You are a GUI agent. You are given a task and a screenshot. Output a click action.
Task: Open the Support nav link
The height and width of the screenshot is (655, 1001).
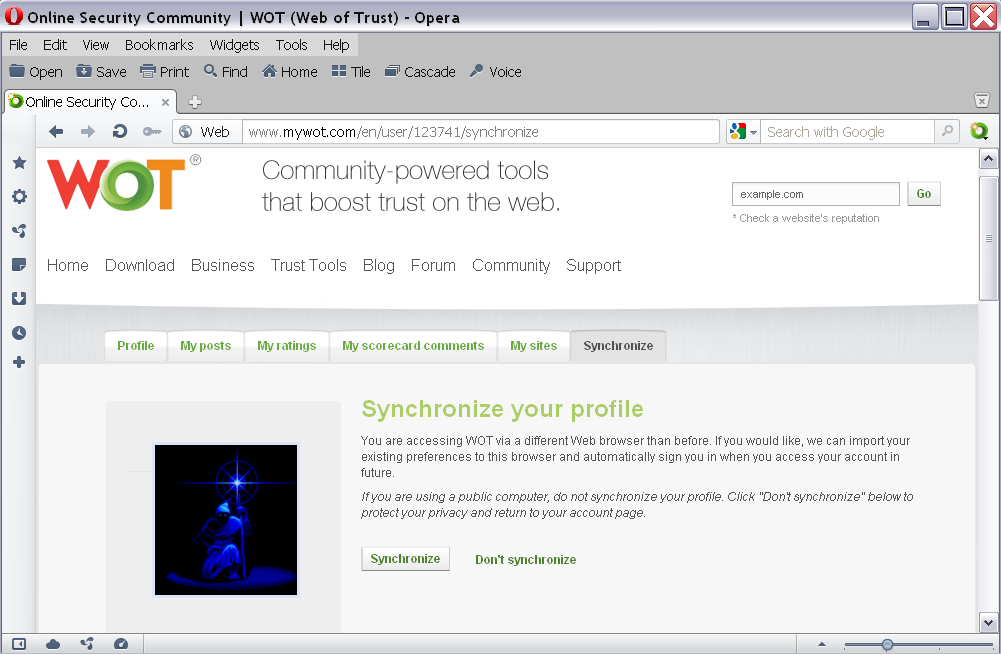coord(593,266)
